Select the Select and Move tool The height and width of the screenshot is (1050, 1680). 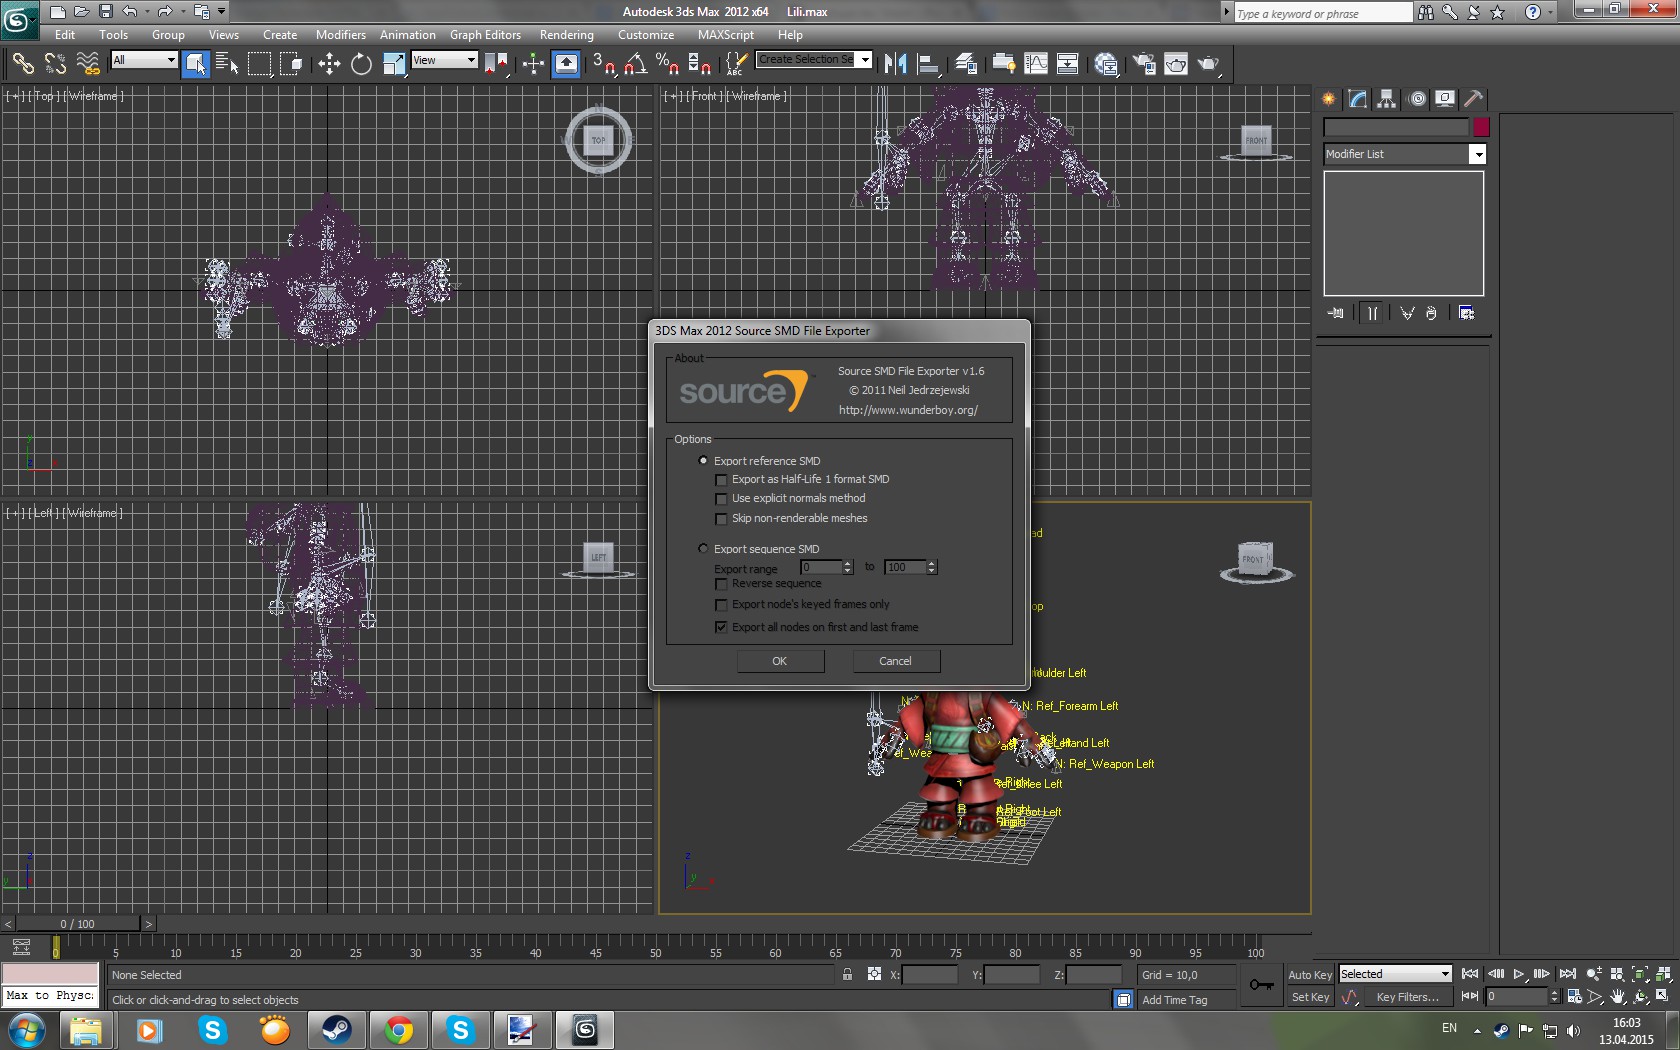(329, 64)
